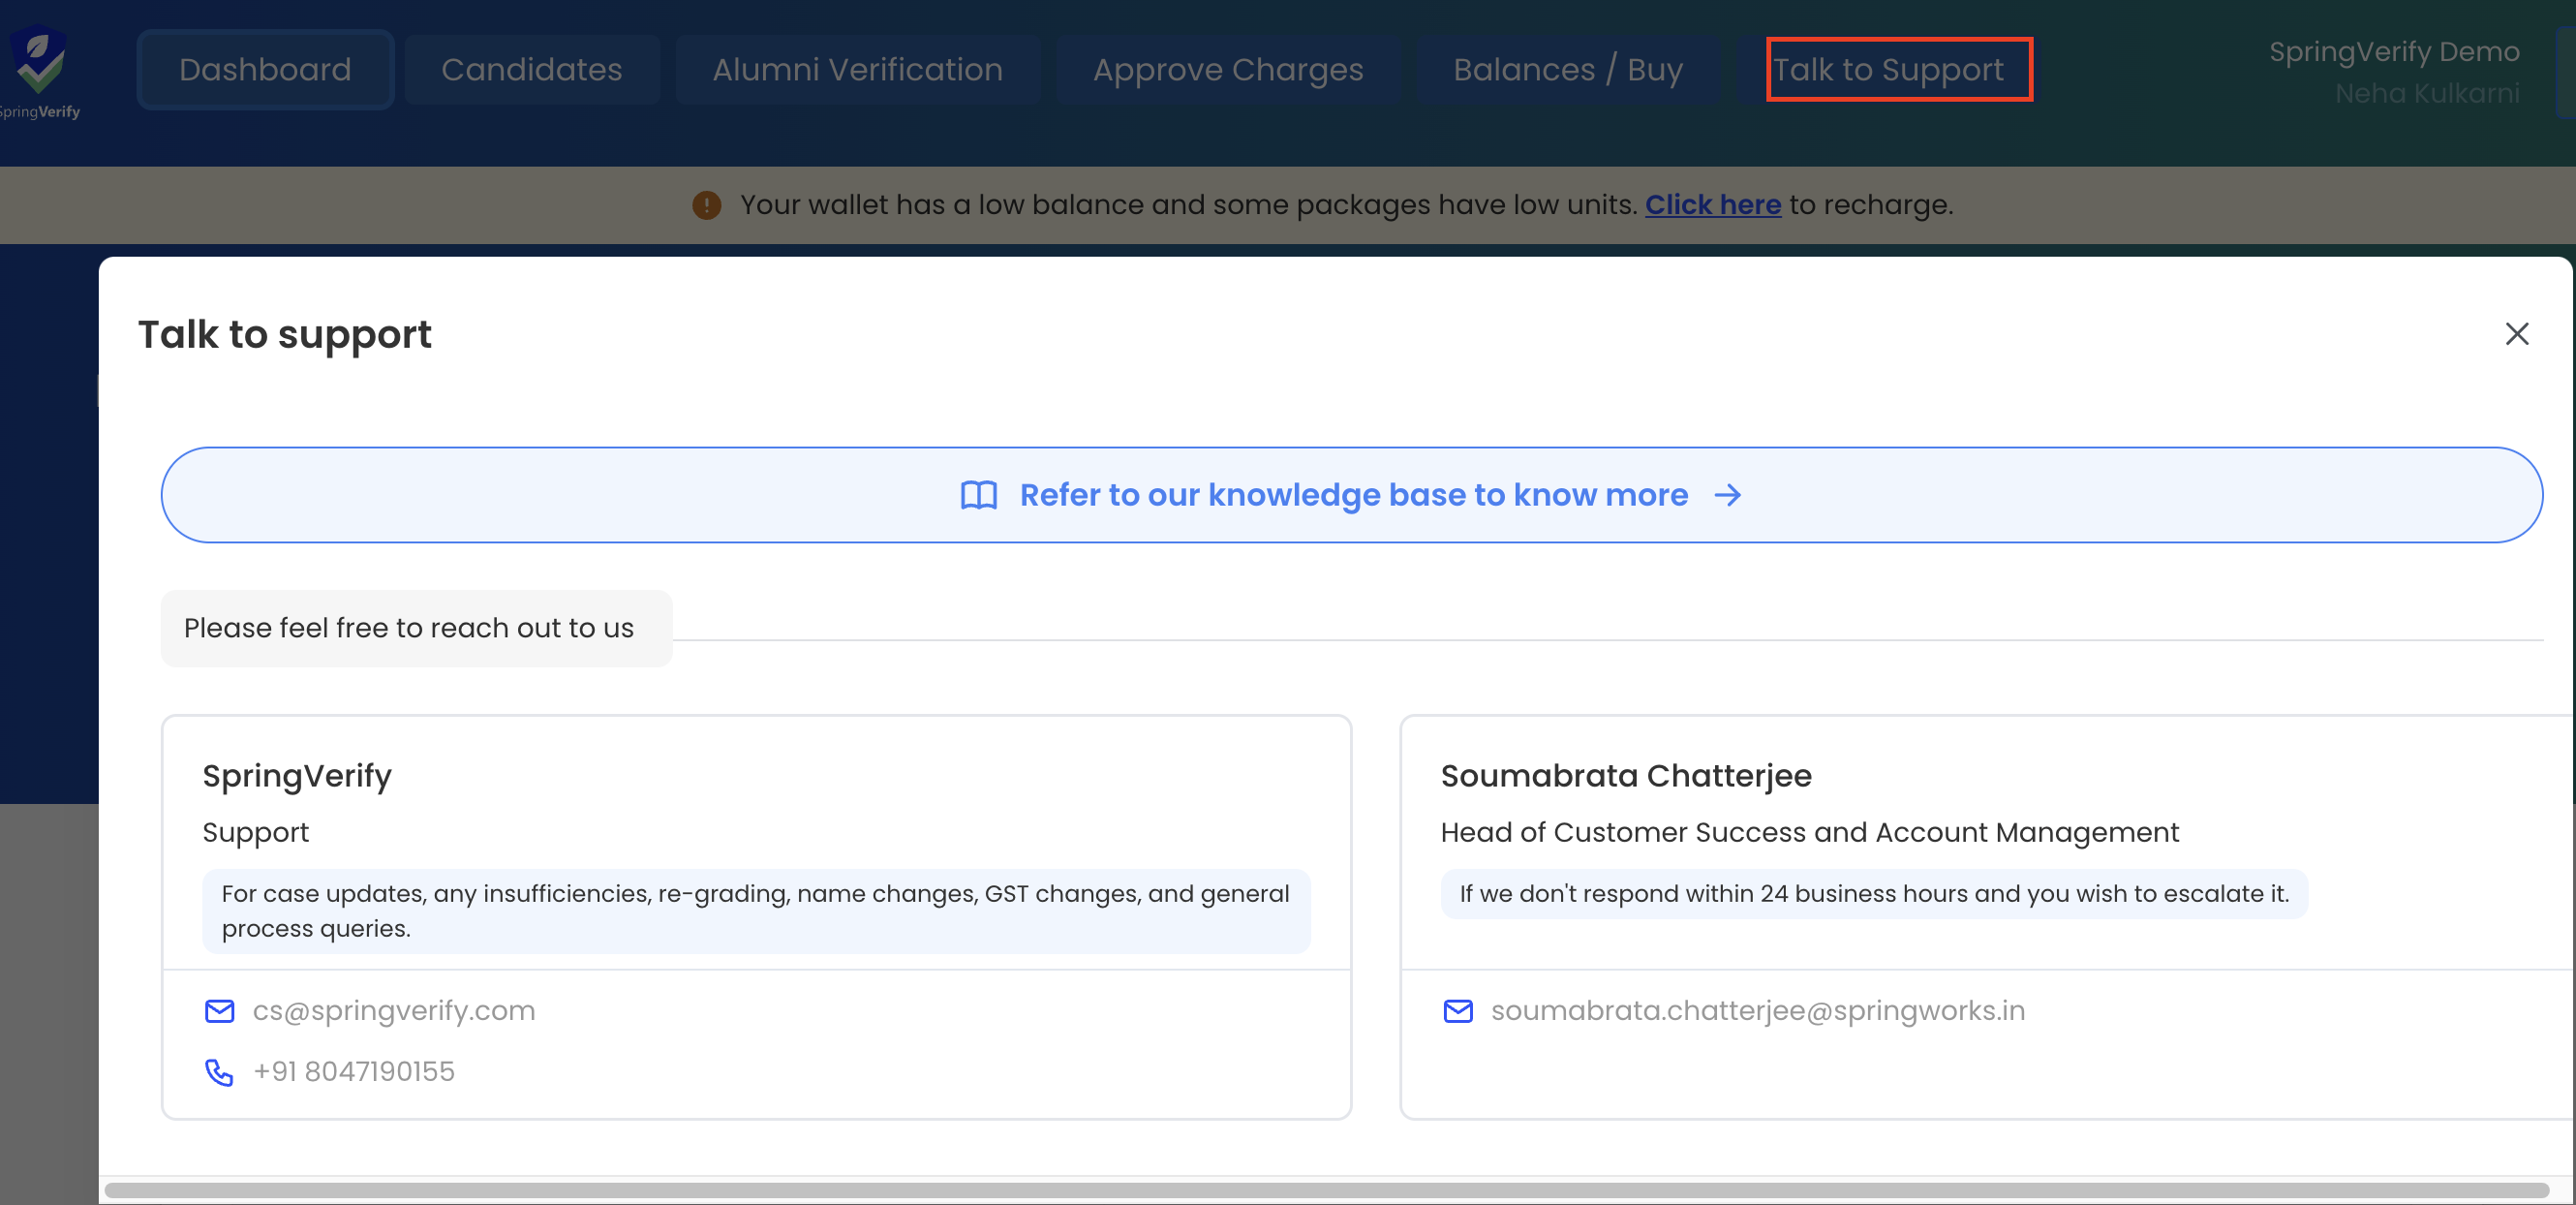Click the support phone icon
This screenshot has height=1205, width=2576.
(219, 1072)
